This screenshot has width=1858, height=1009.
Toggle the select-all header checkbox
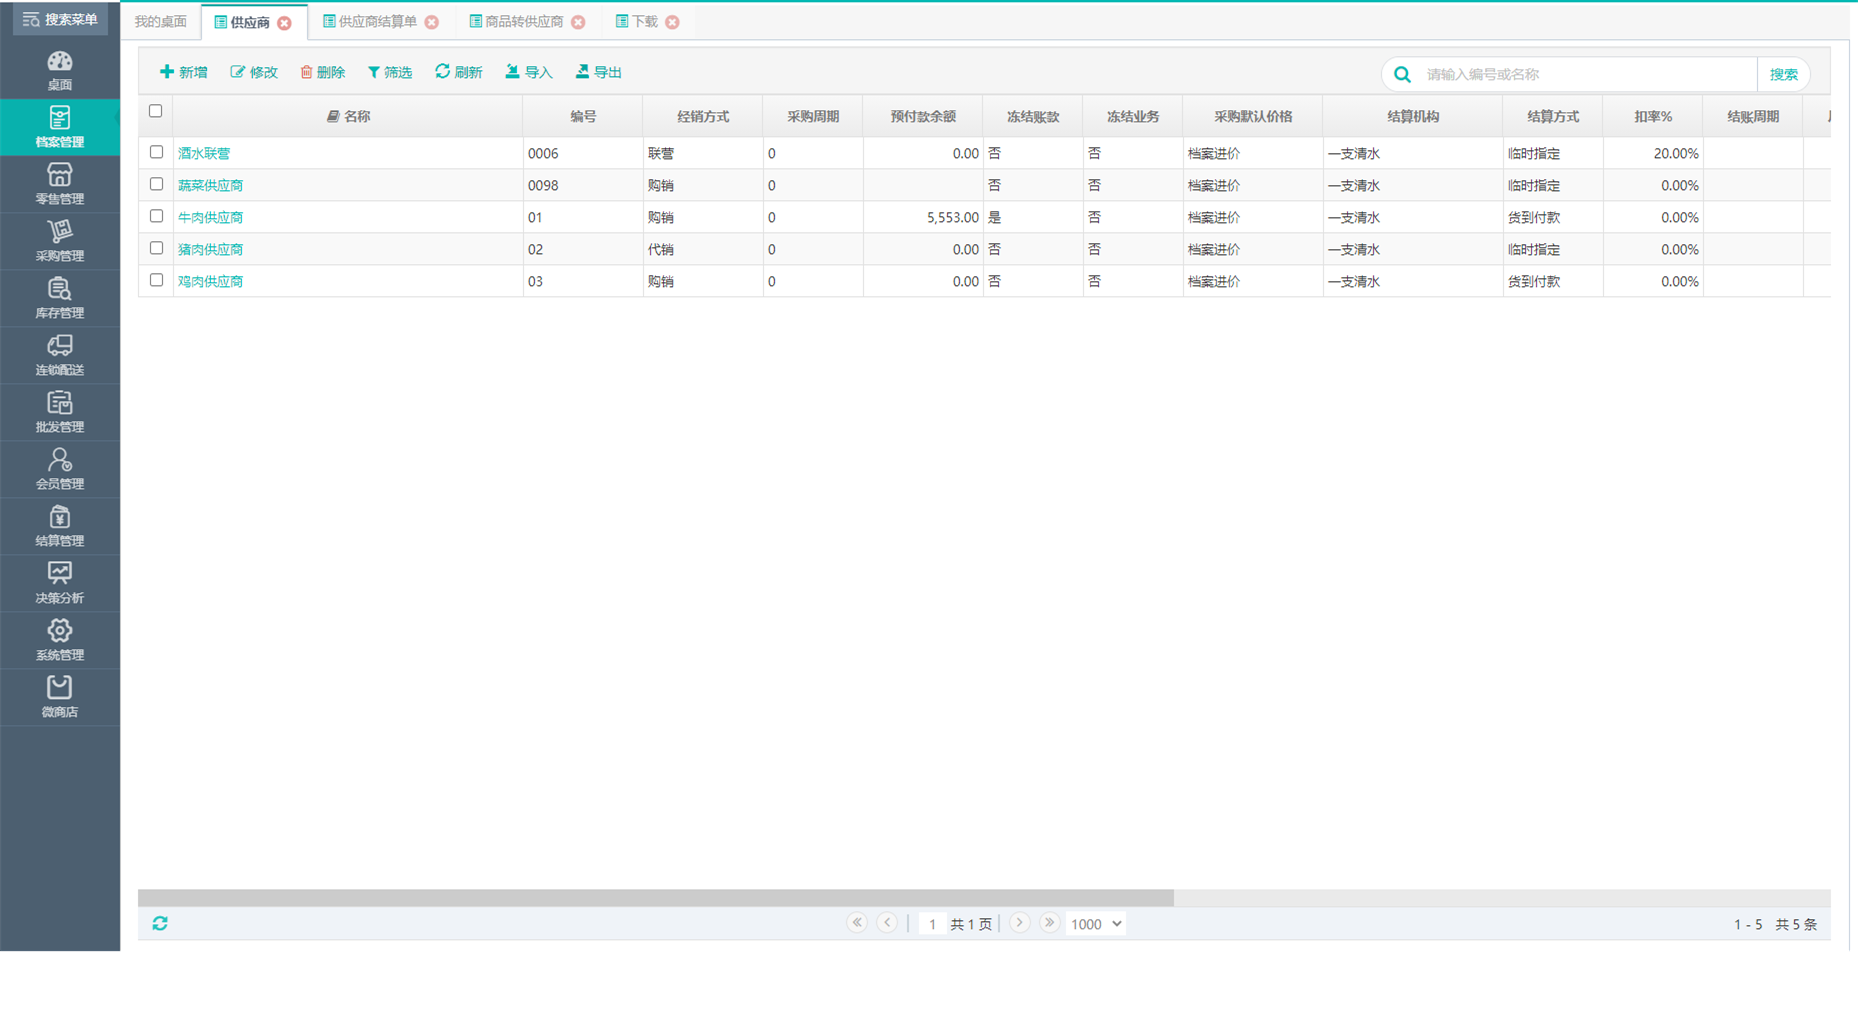point(156,111)
